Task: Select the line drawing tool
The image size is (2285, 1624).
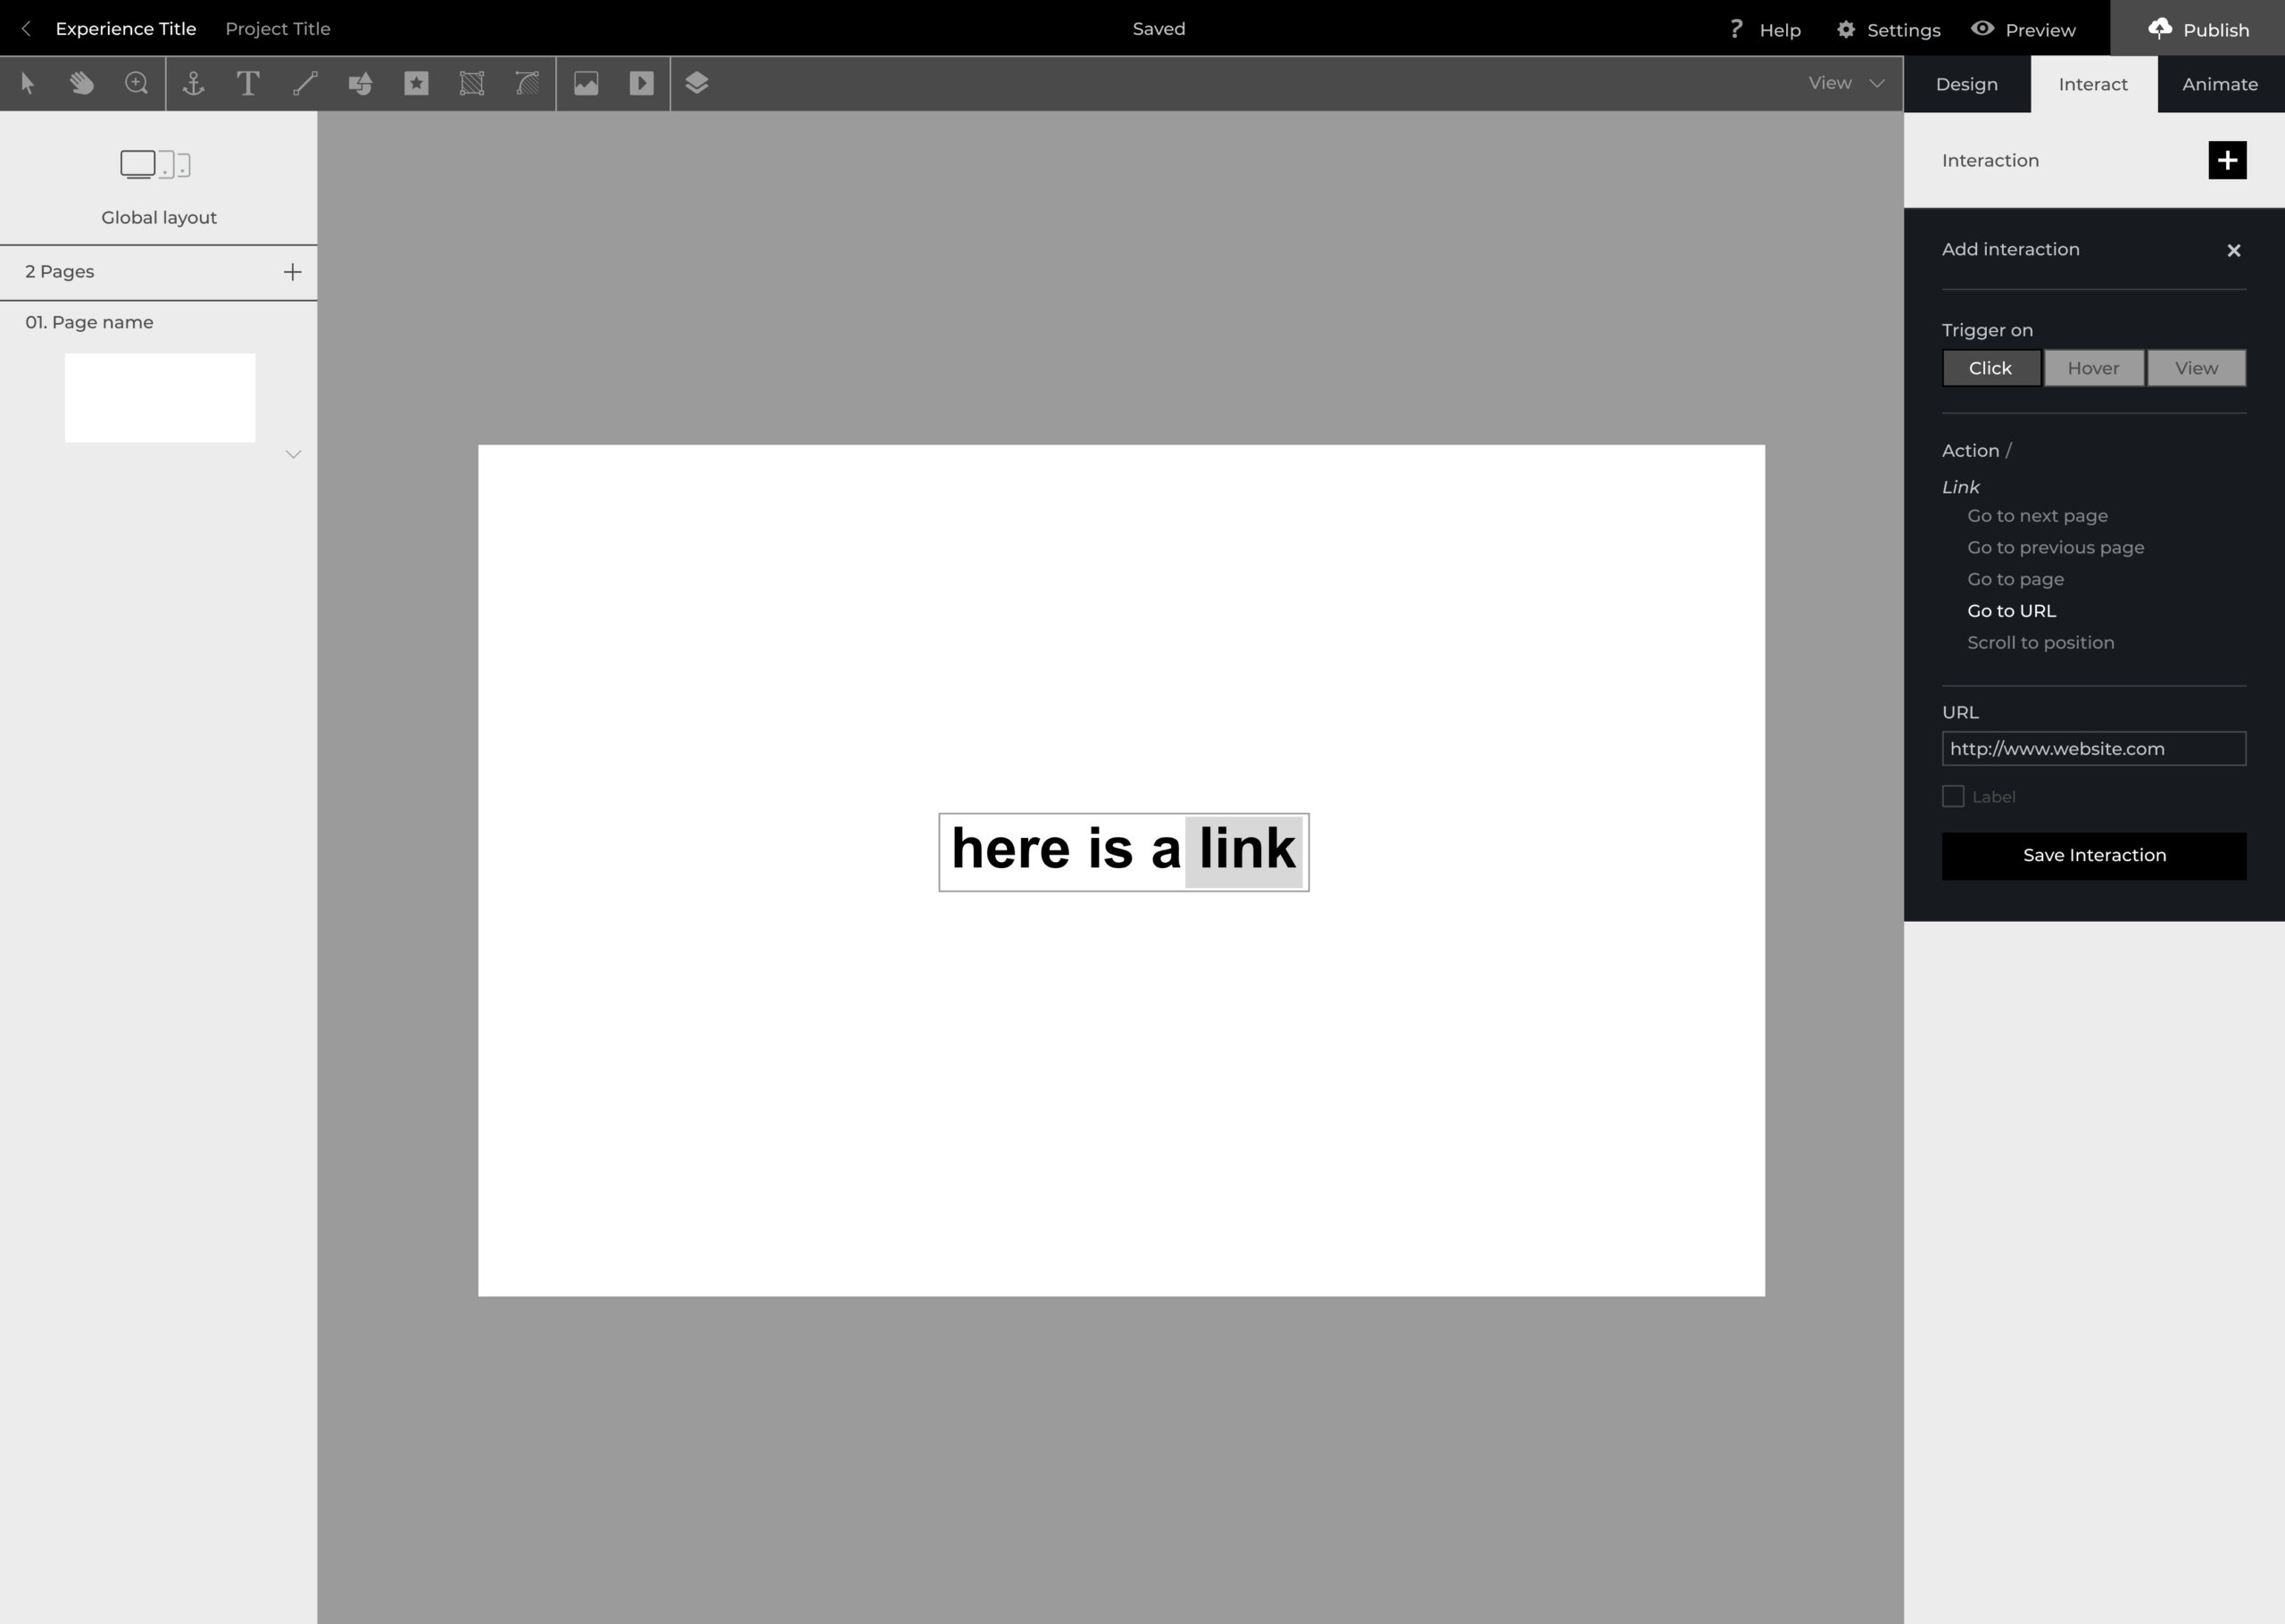Action: [x=305, y=83]
